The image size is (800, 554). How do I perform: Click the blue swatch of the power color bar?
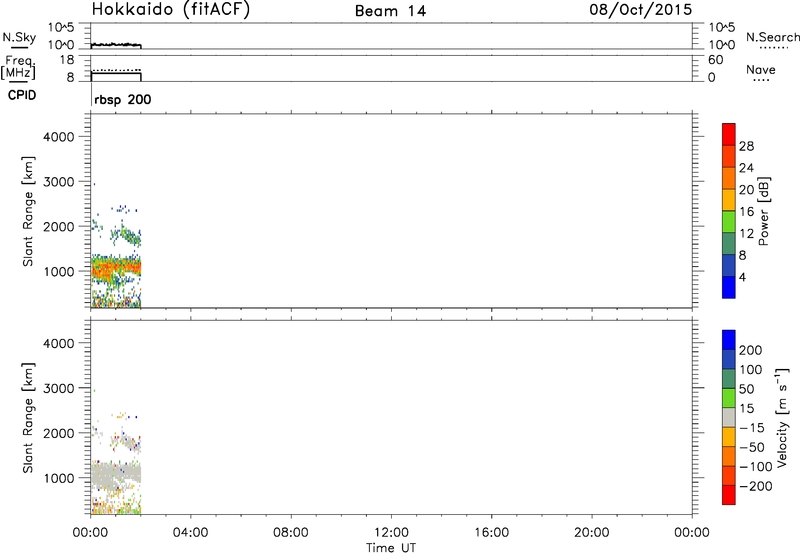tap(729, 287)
